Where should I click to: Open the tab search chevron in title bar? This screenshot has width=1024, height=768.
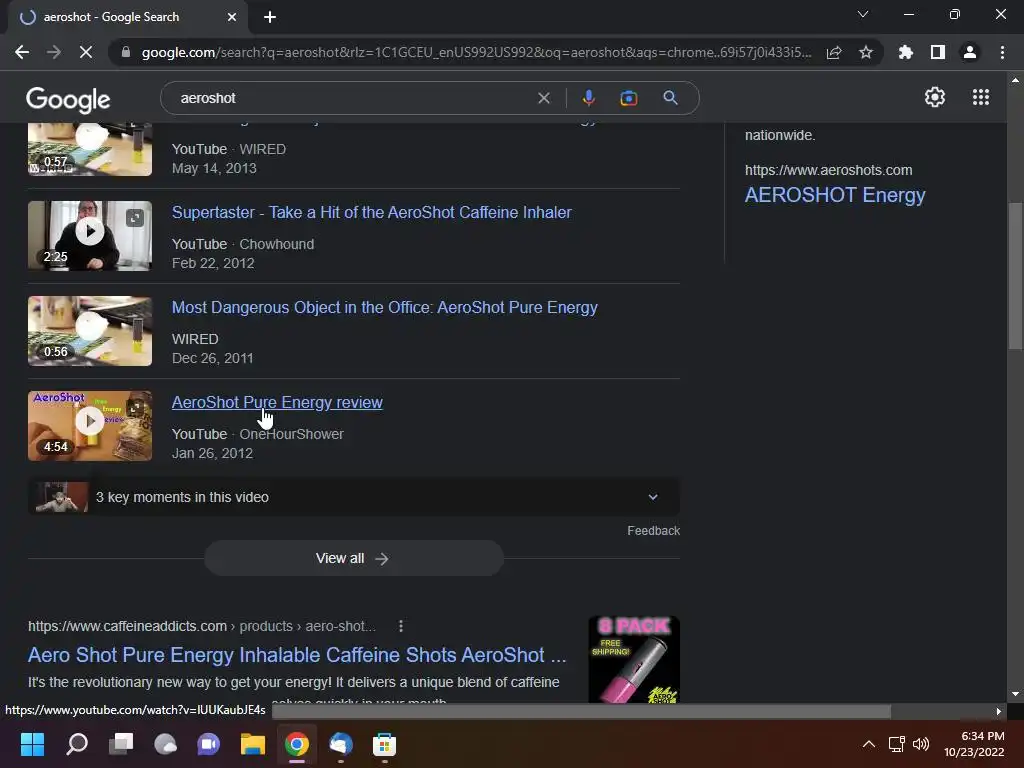coord(863,14)
